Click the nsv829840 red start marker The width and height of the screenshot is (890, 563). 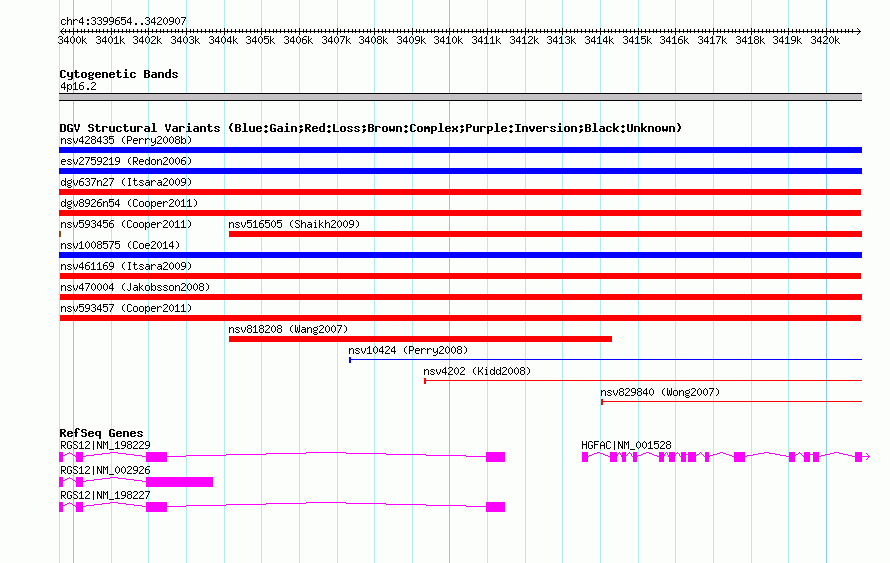pyautogui.click(x=602, y=402)
